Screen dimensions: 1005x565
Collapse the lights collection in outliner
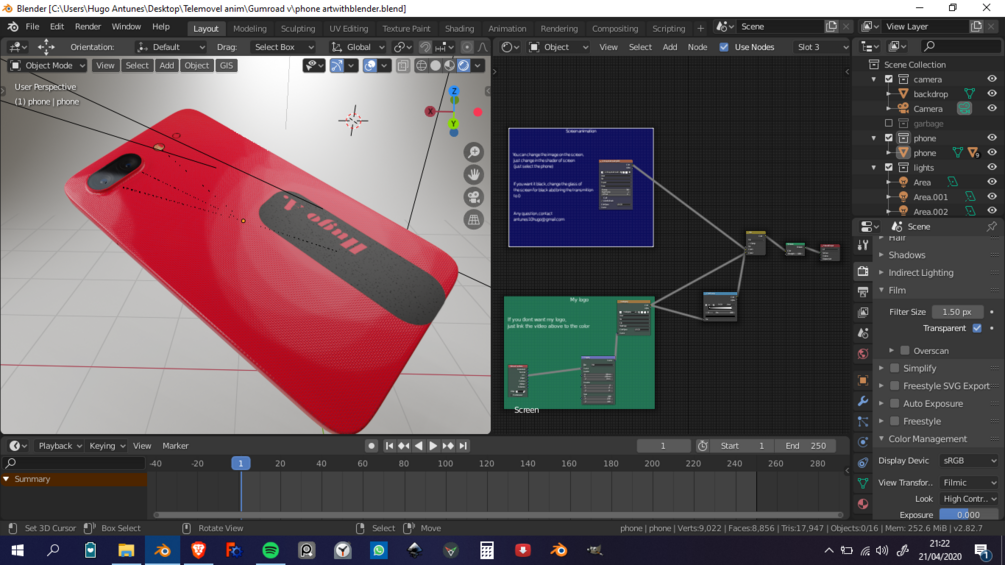click(874, 167)
